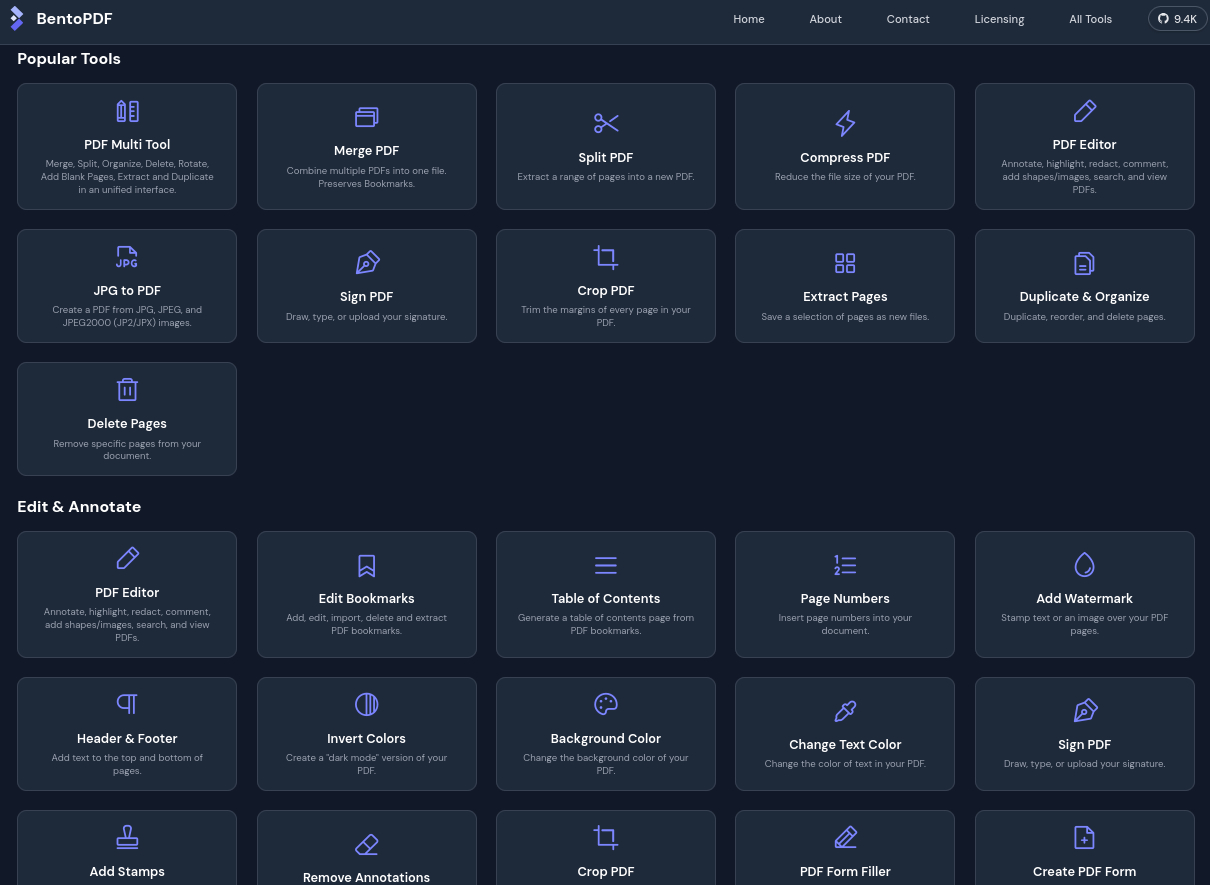Open the PDF Multi Tool card

[x=127, y=146]
